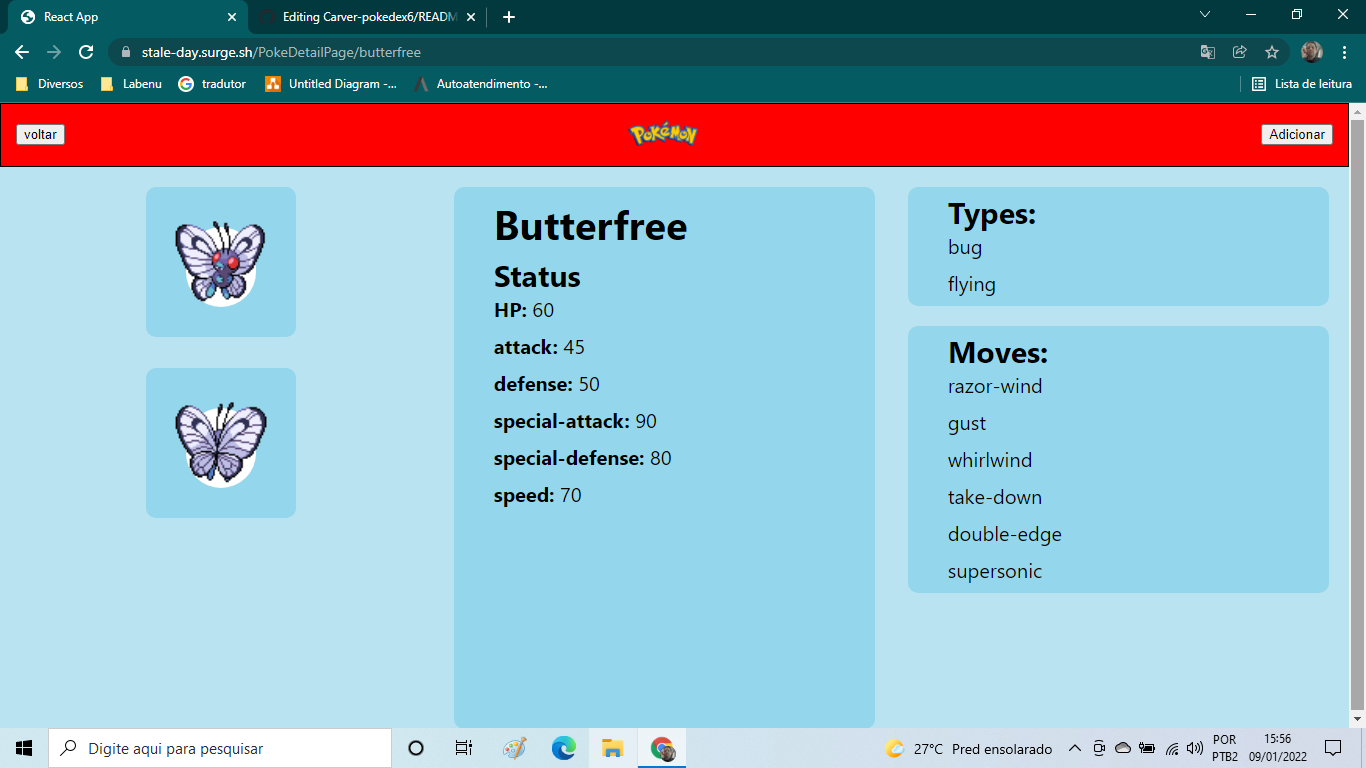Click the speed: 70 stat
1366x768 pixels.
(537, 496)
